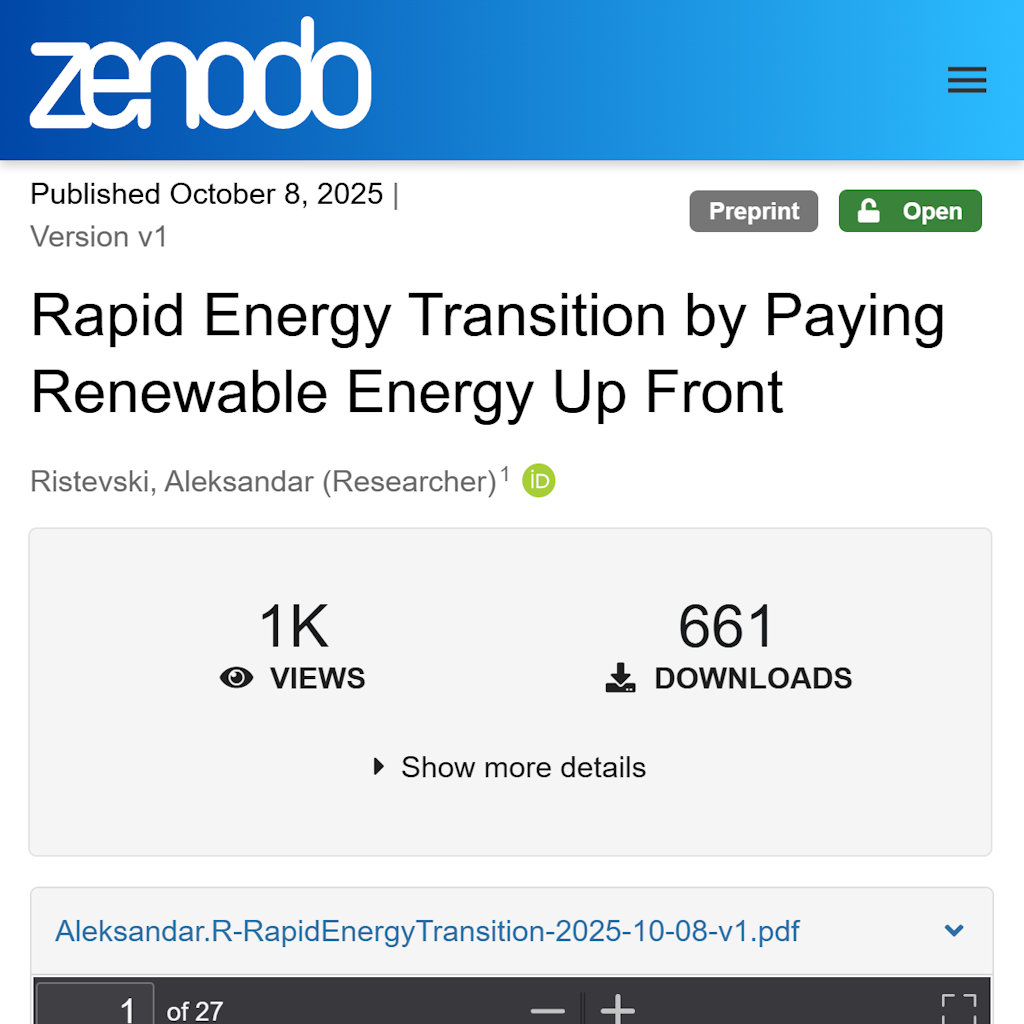Click the 1K views count
The height and width of the screenshot is (1024, 1024).
293,627
